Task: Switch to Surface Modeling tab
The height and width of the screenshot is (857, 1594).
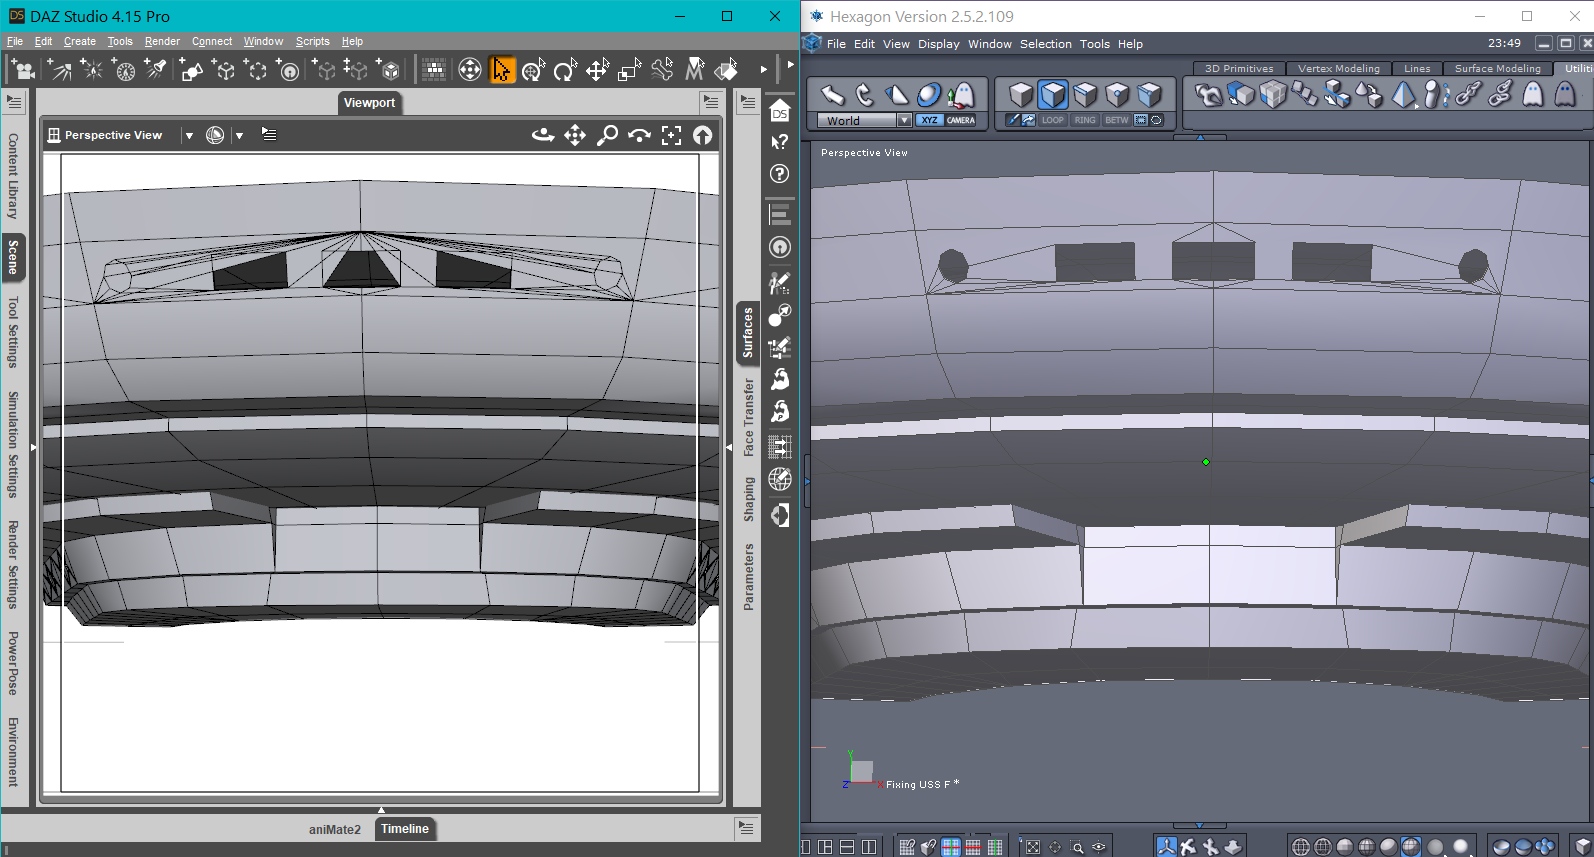Action: point(1497,69)
